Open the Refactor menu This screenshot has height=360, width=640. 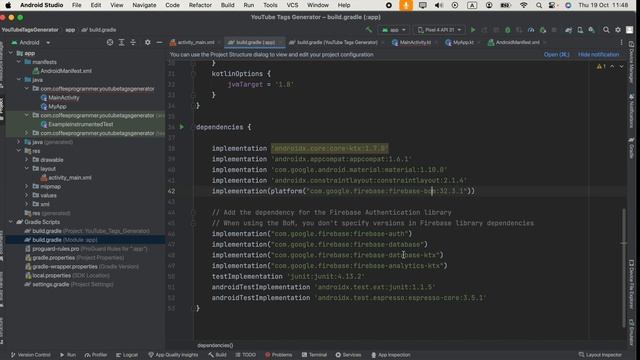coord(200,5)
